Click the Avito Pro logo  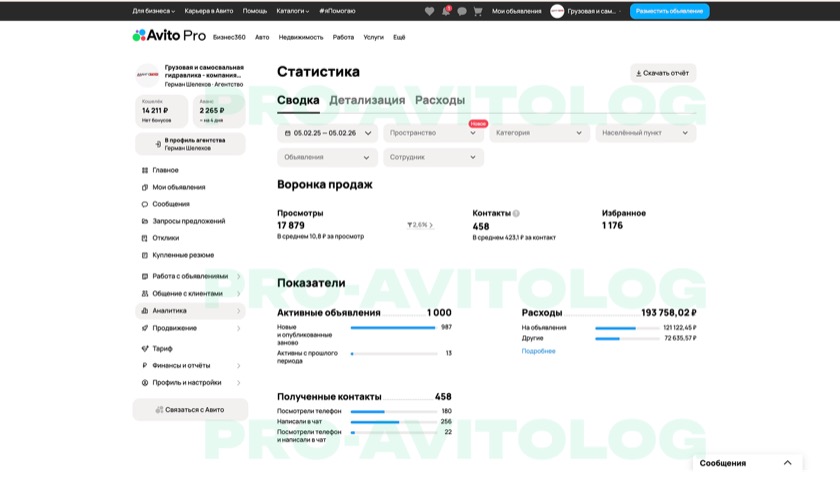click(169, 36)
